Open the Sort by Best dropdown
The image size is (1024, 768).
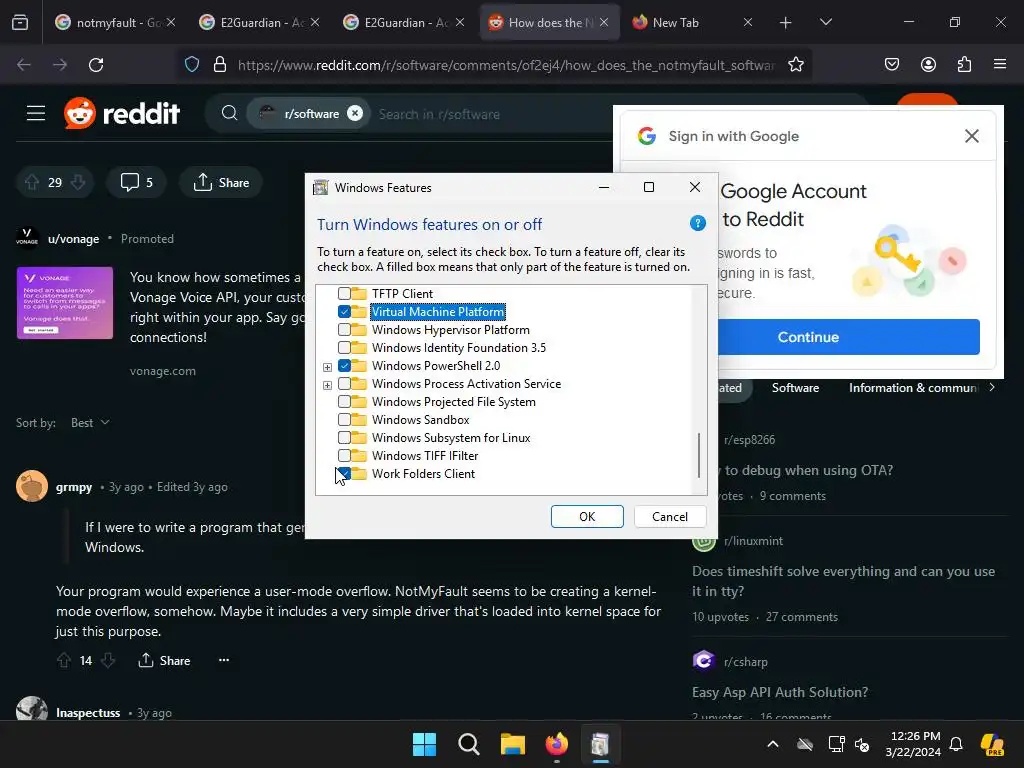pyautogui.click(x=90, y=423)
